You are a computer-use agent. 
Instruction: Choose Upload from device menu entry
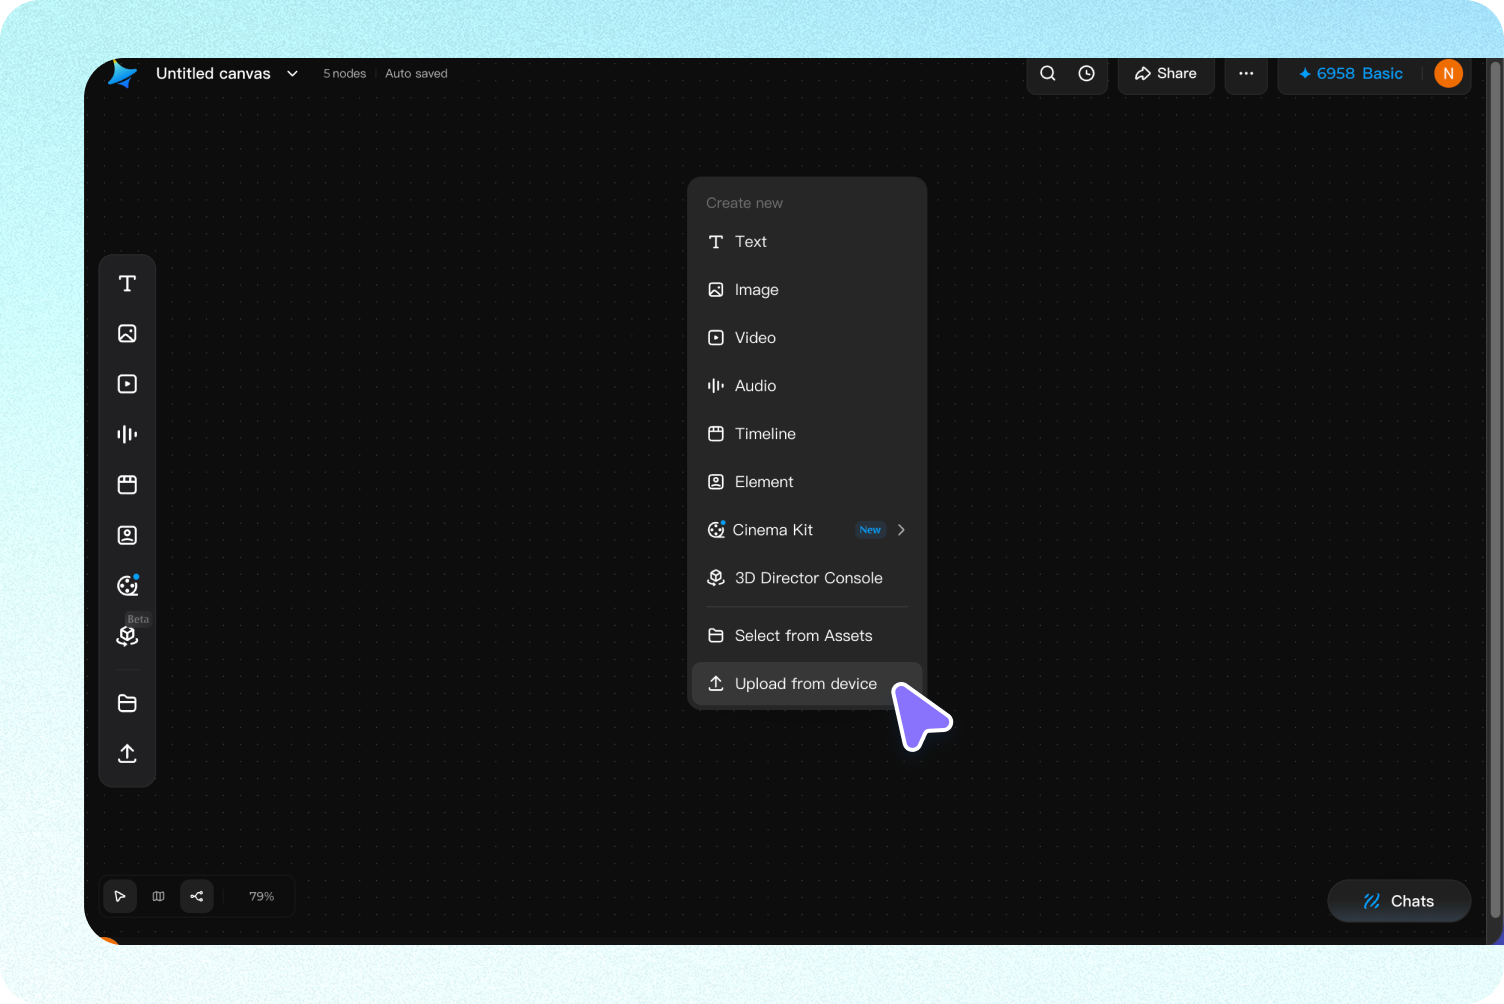click(807, 684)
